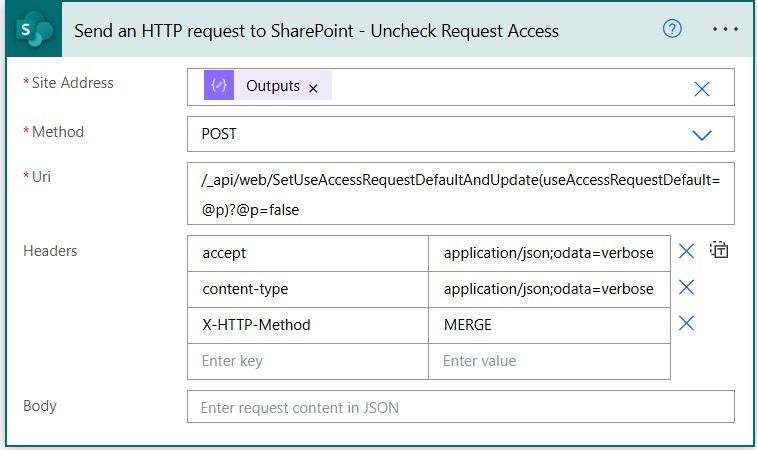
Task: Focus the empty Enter value header field
Action: coord(549,361)
